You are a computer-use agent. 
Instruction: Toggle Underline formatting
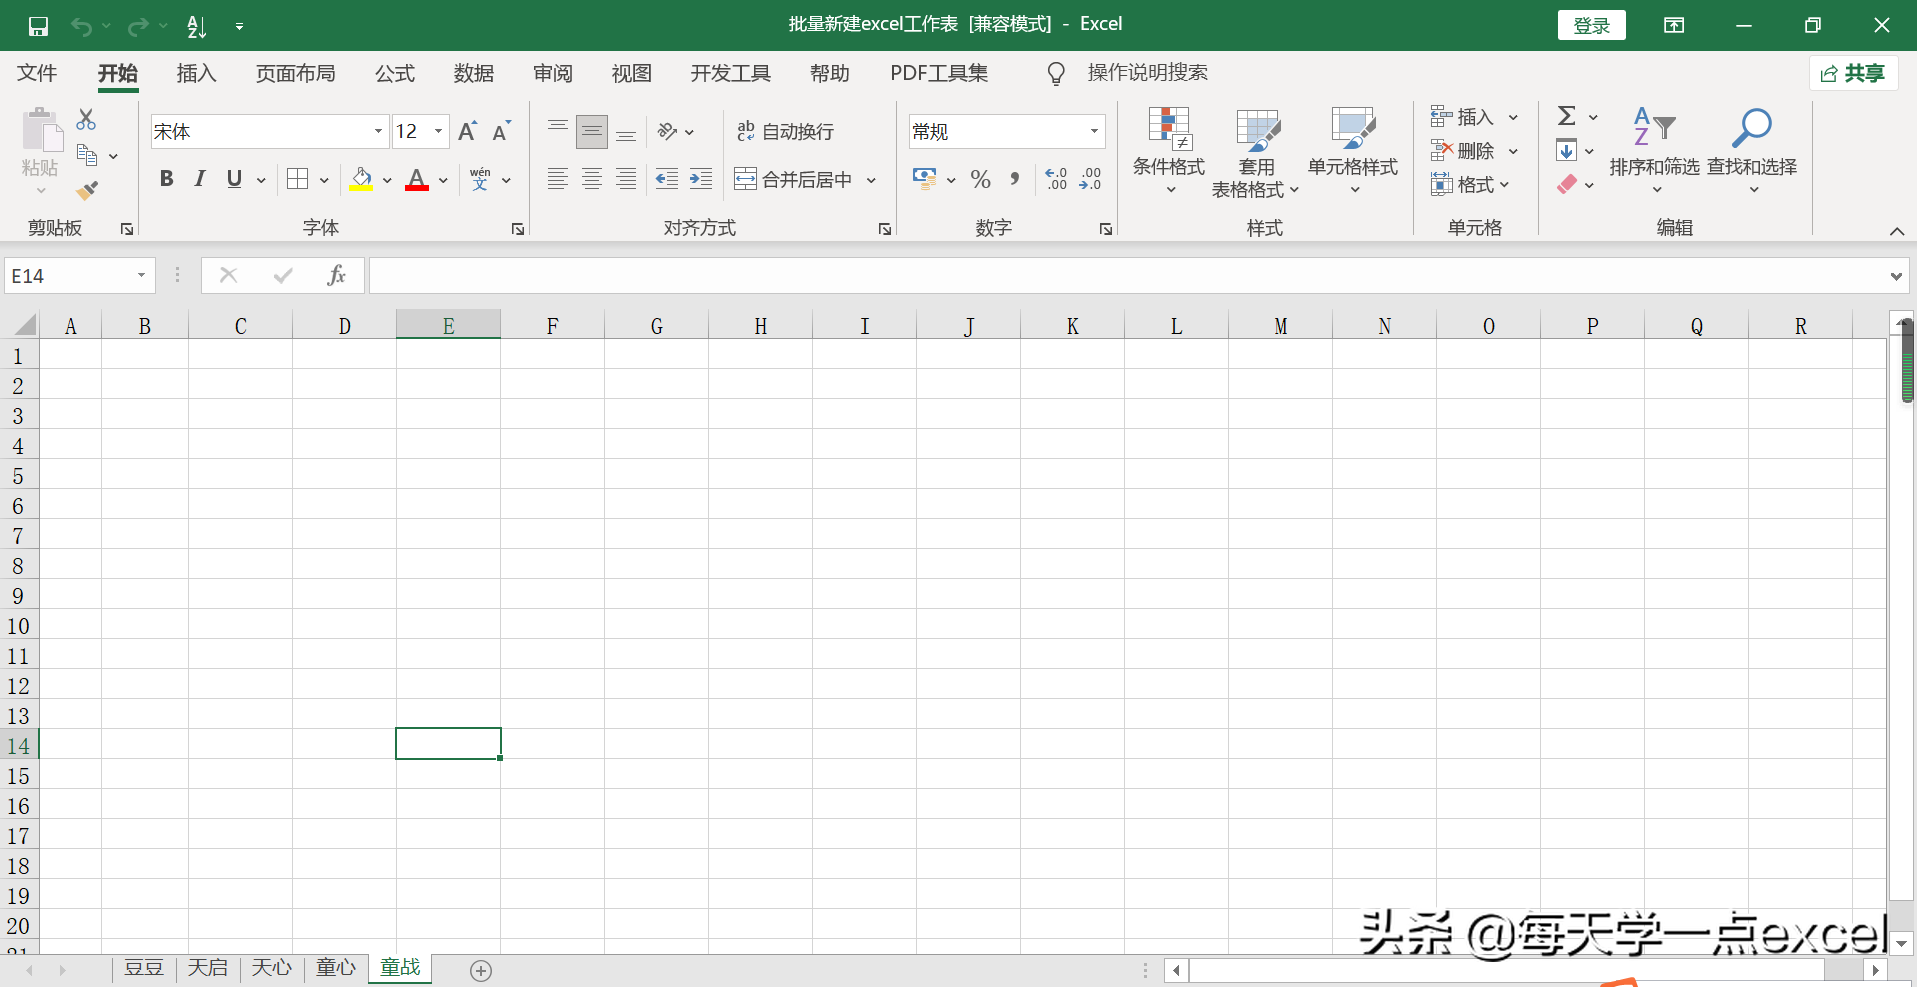pyautogui.click(x=234, y=179)
